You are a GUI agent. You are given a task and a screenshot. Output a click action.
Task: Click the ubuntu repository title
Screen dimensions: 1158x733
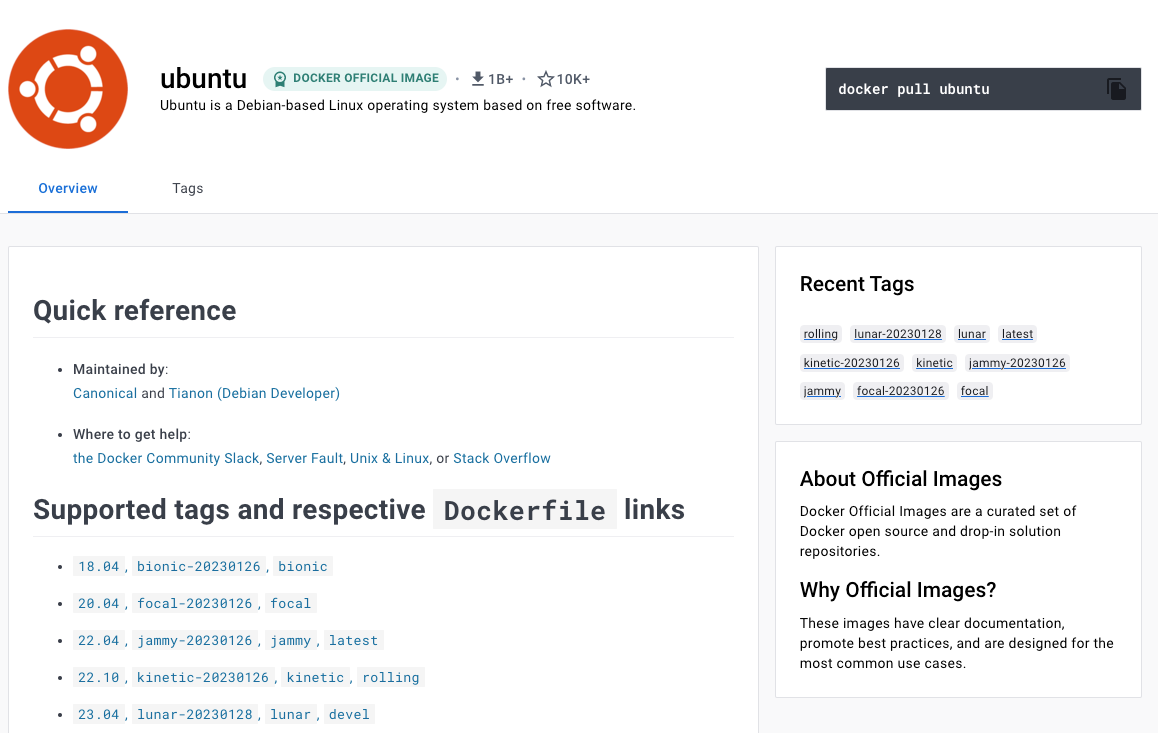pos(204,78)
